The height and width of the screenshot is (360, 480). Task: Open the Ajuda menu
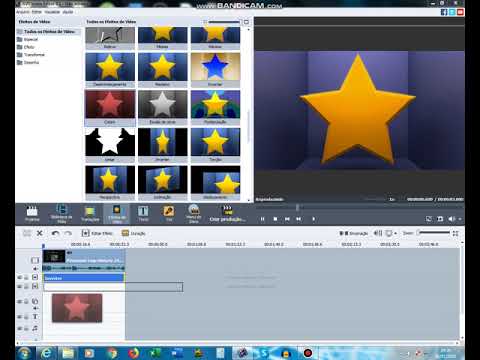(x=68, y=12)
